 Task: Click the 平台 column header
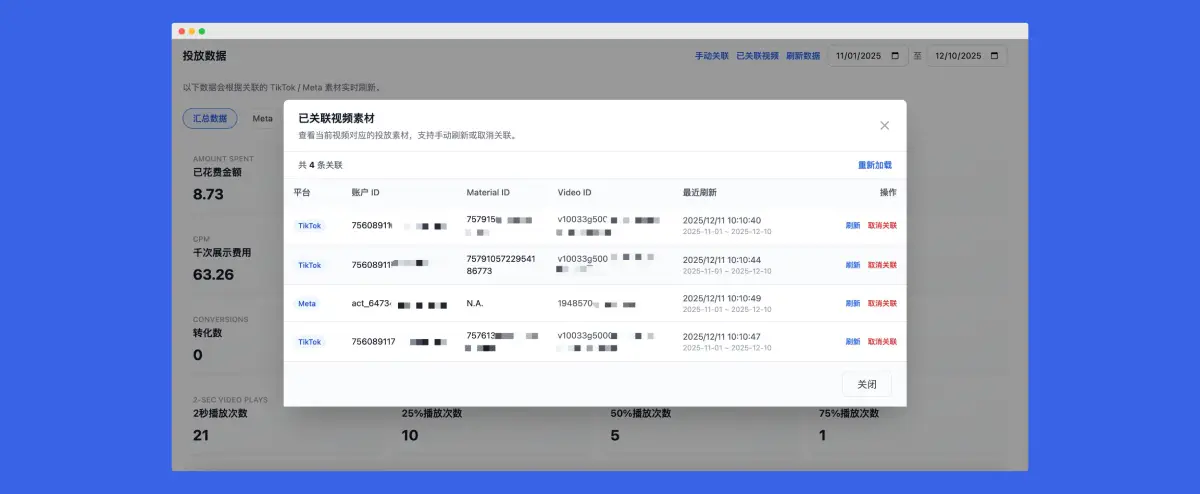(x=302, y=192)
